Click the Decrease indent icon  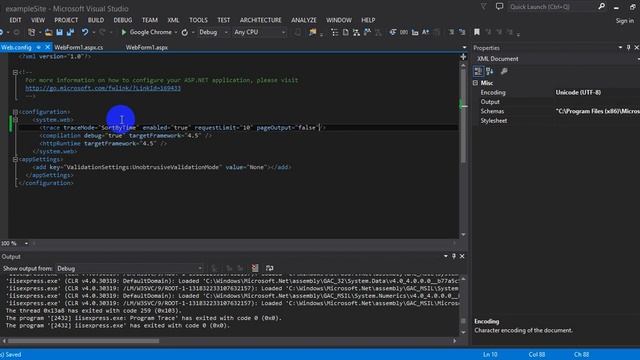click(x=451, y=32)
